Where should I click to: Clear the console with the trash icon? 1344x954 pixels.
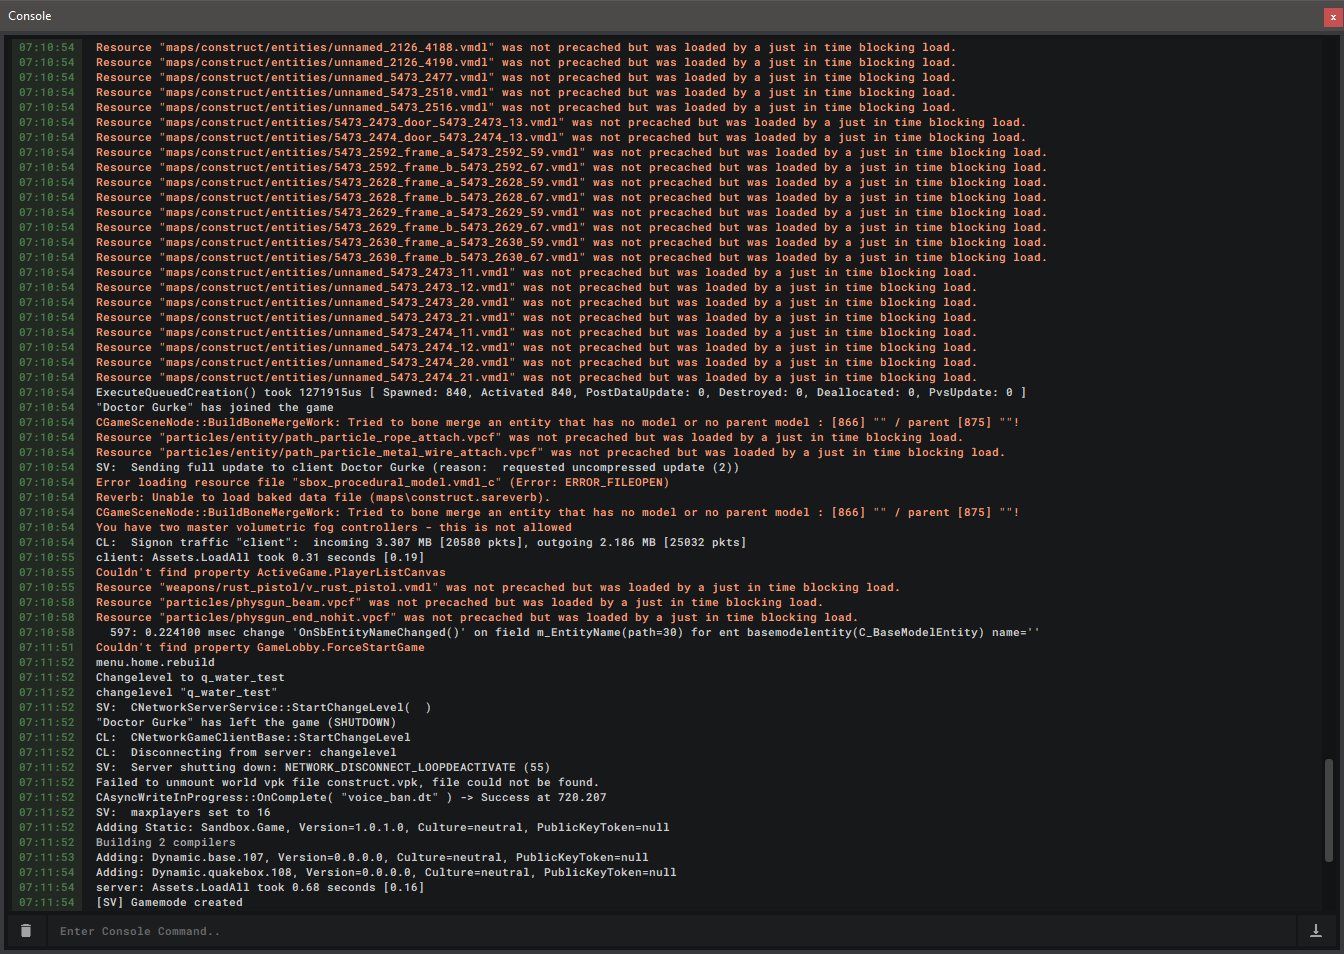[x=26, y=931]
